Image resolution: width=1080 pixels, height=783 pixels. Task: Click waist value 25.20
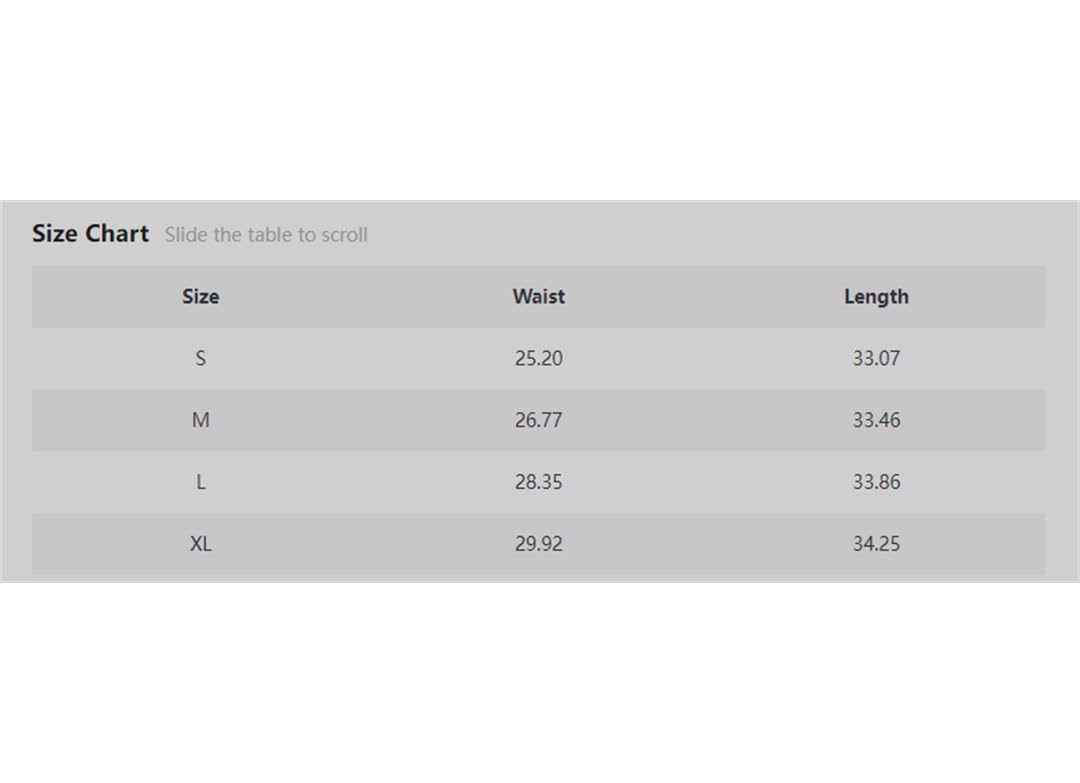539,358
